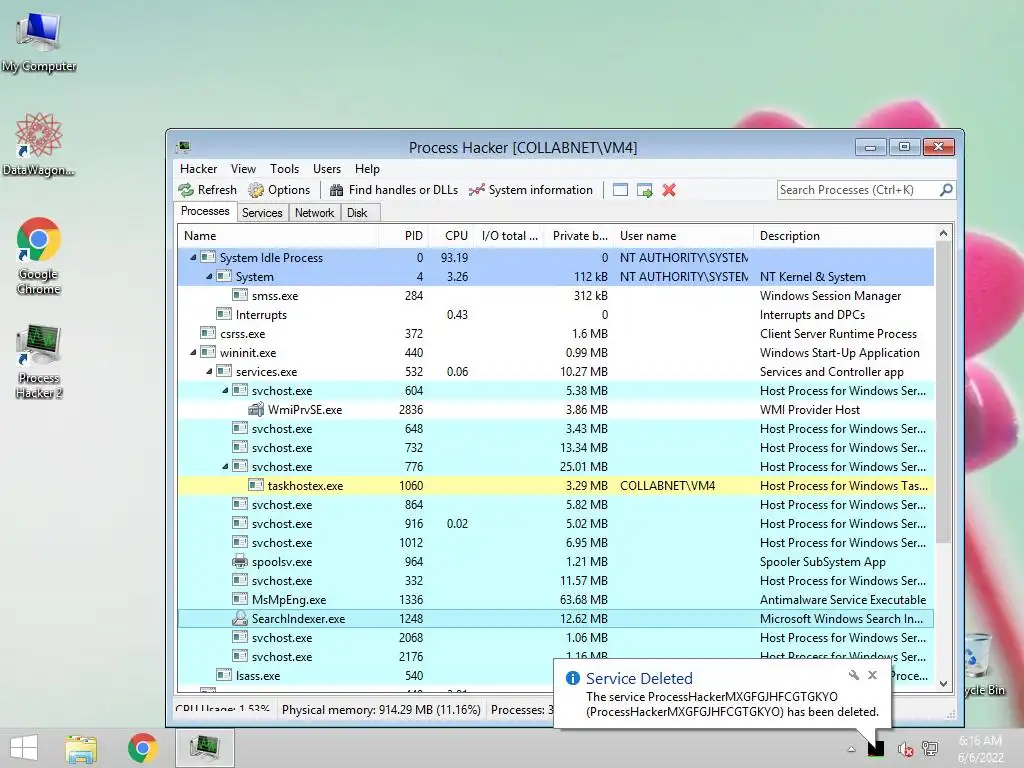Open the Options toolbar button
The height and width of the screenshot is (768, 1024).
pyautogui.click(x=280, y=190)
